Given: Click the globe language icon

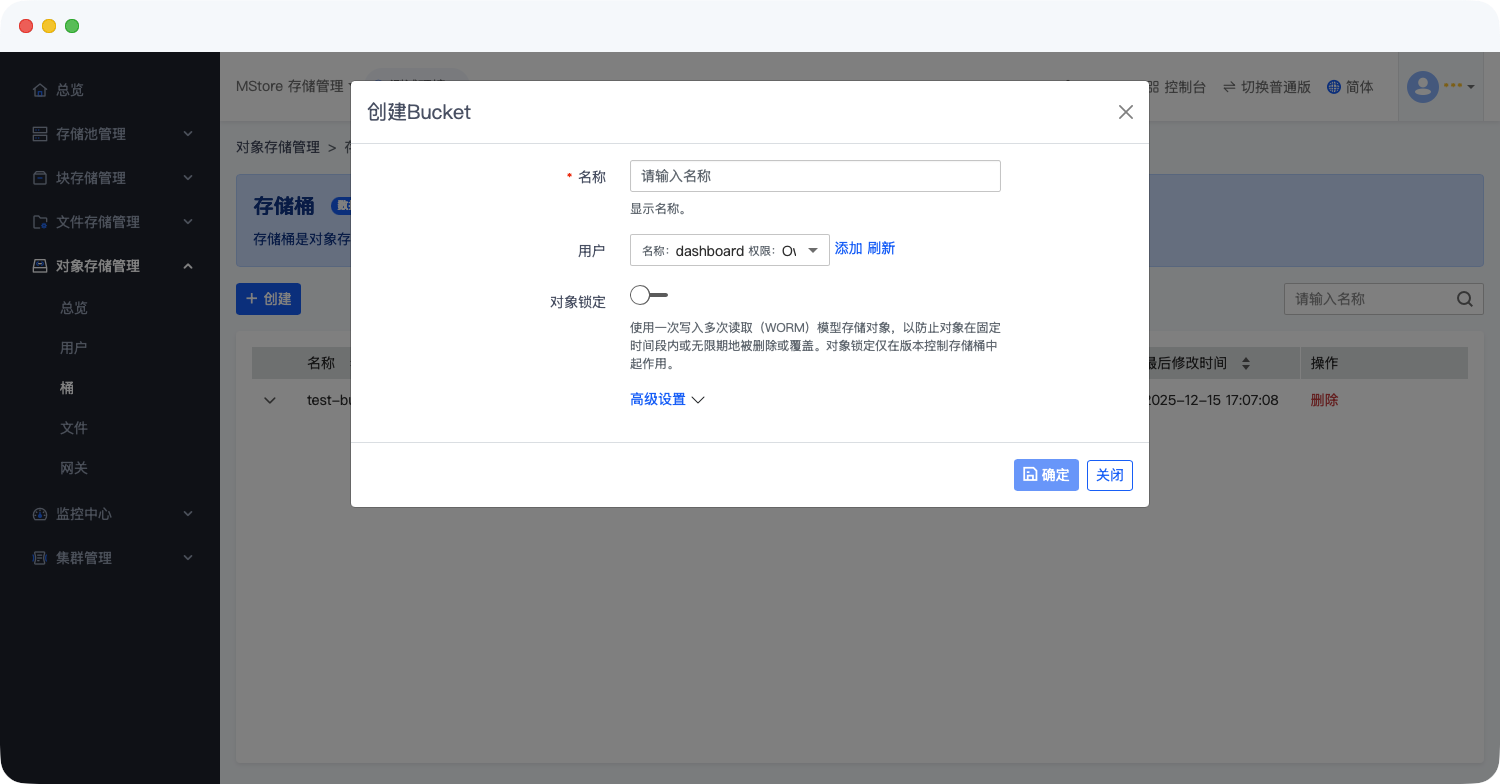Looking at the screenshot, I should coord(1333,87).
